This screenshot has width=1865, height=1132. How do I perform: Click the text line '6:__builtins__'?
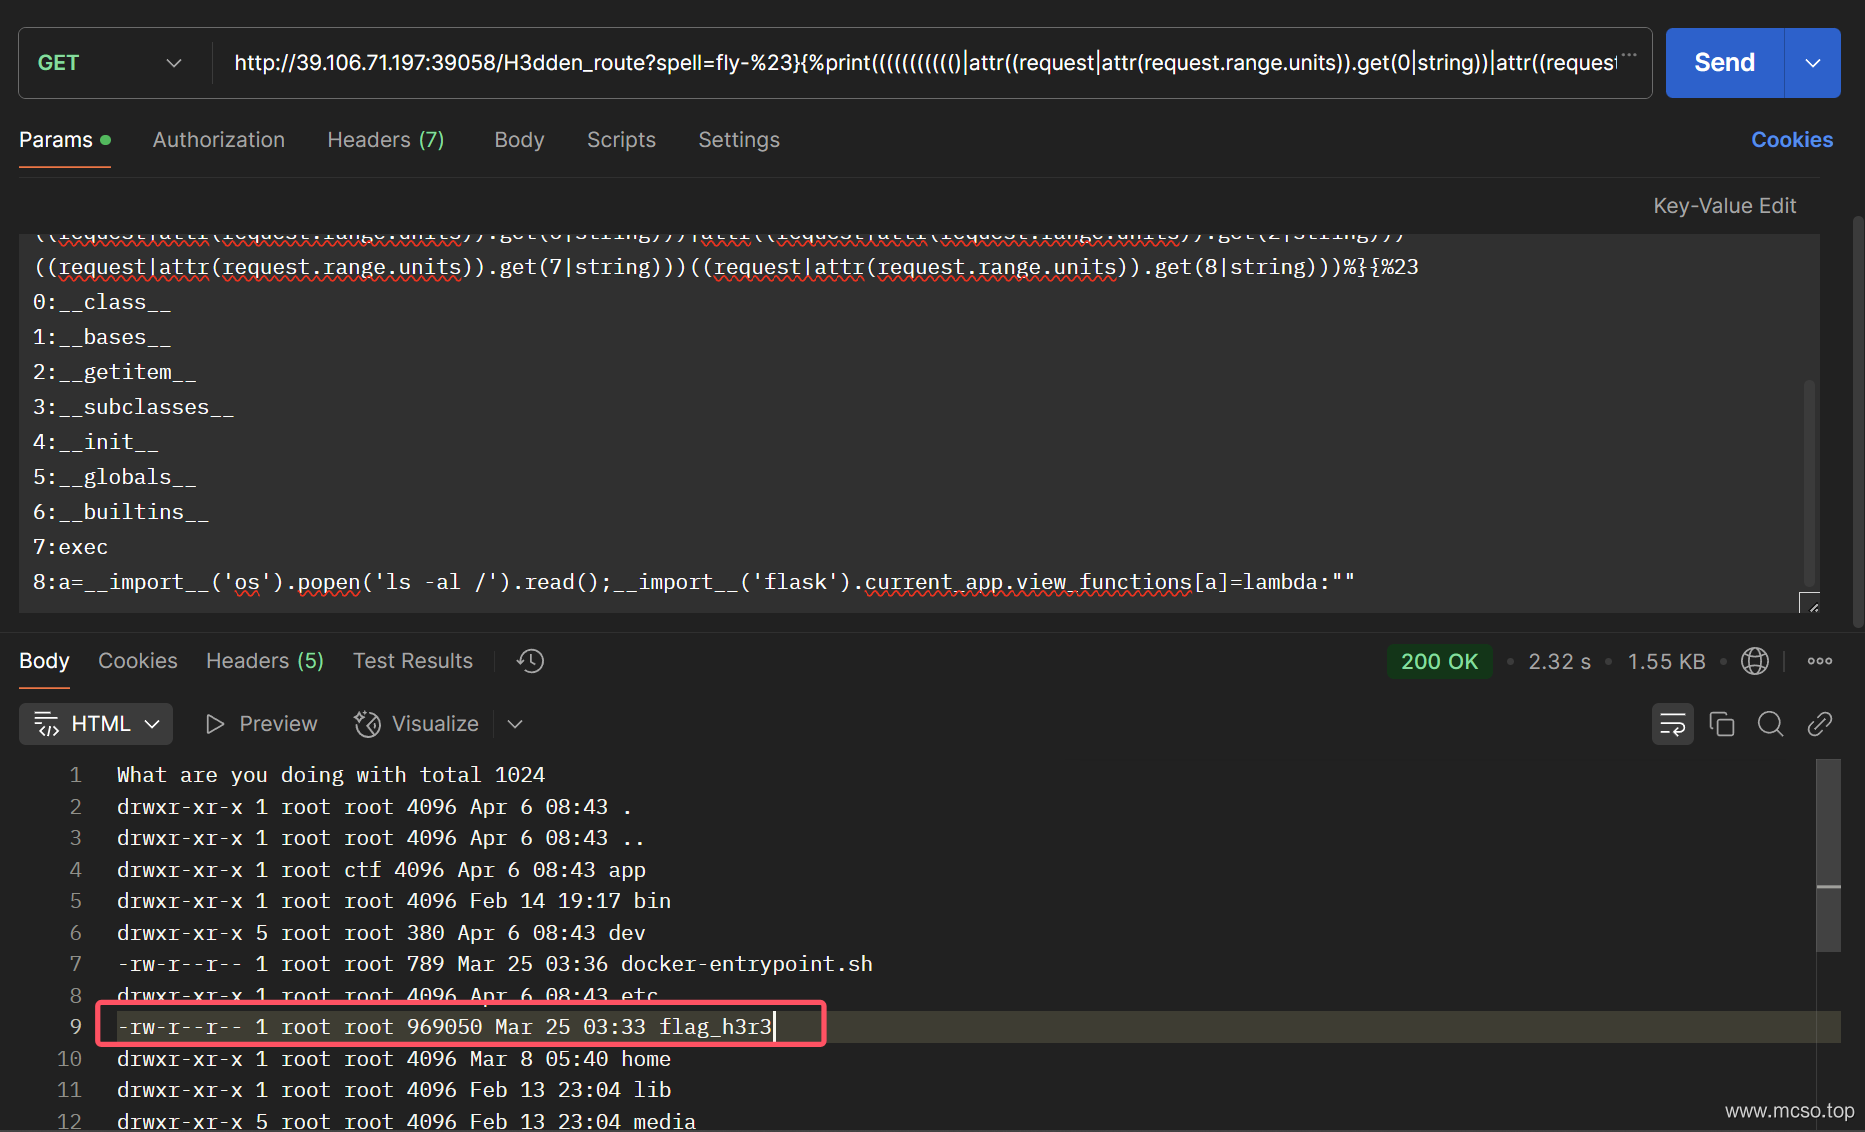pos(121,512)
